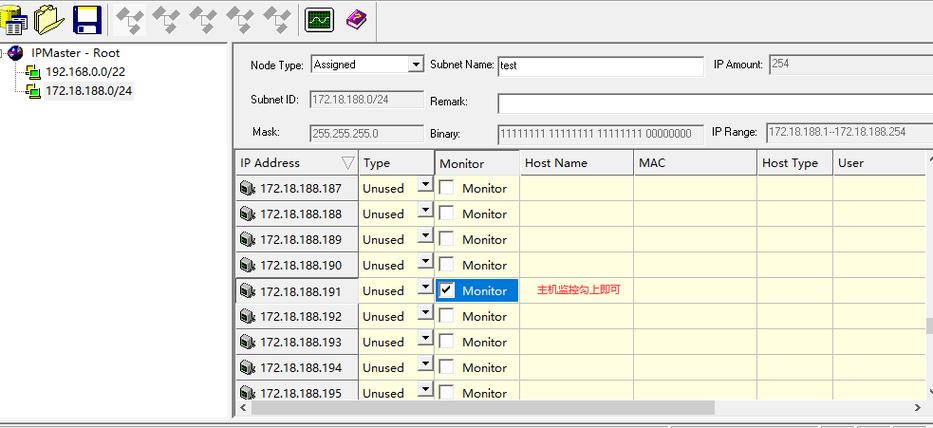933x428 pixels.
Task: Enable Monitor checkbox for 172.18.188.188
Action: (x=446, y=214)
